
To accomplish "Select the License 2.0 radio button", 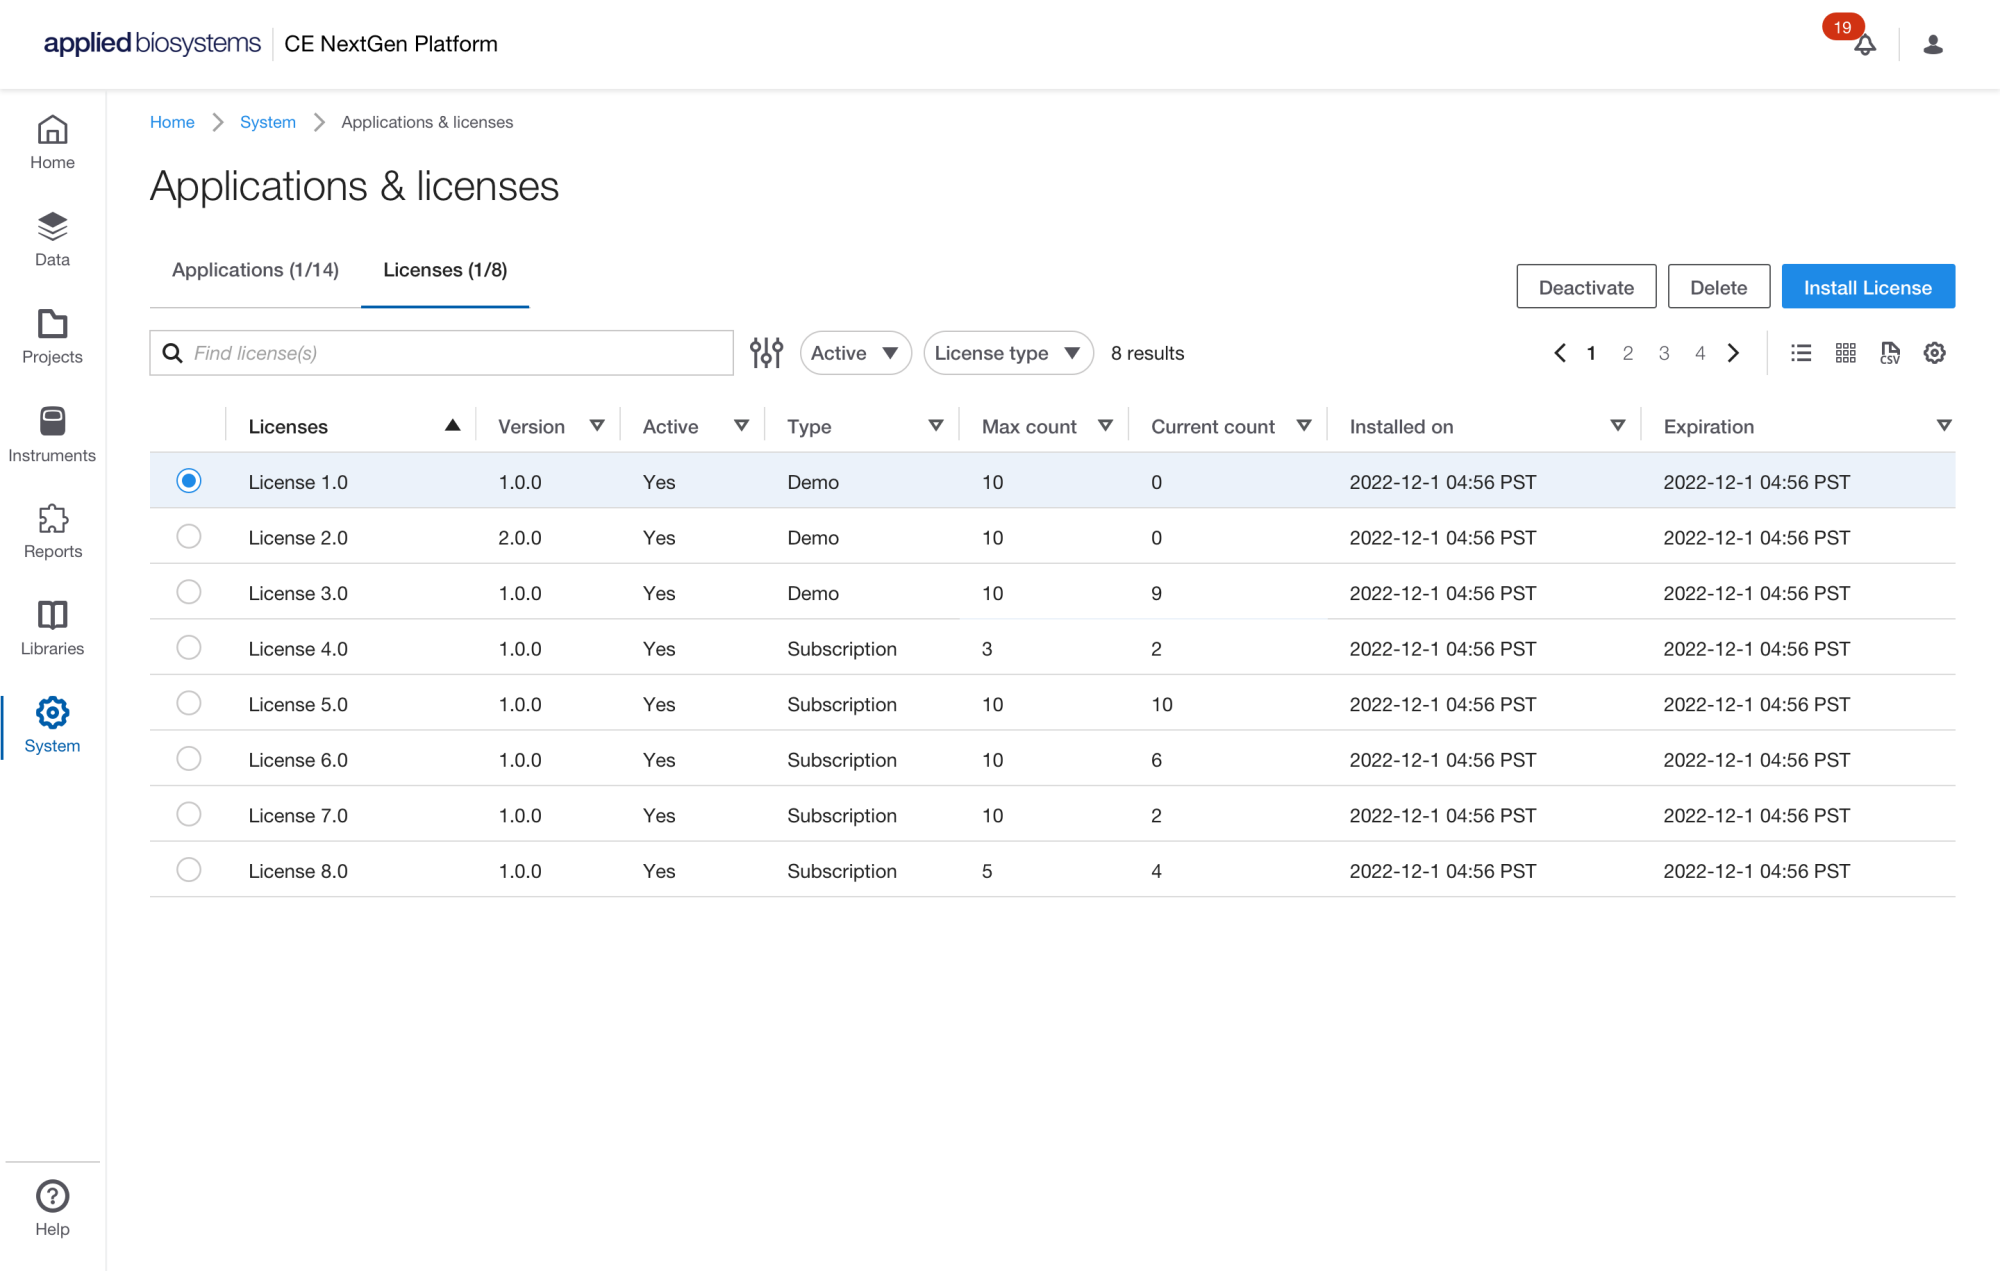I will click(188, 537).
